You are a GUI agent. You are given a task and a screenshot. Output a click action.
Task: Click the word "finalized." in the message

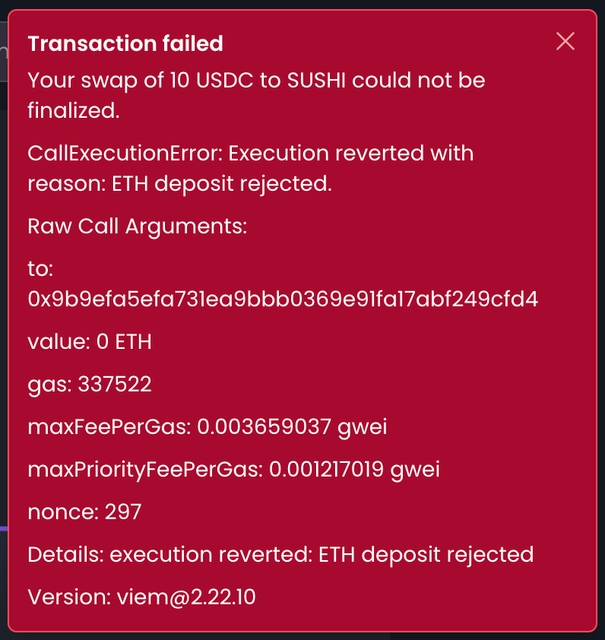(x=73, y=110)
